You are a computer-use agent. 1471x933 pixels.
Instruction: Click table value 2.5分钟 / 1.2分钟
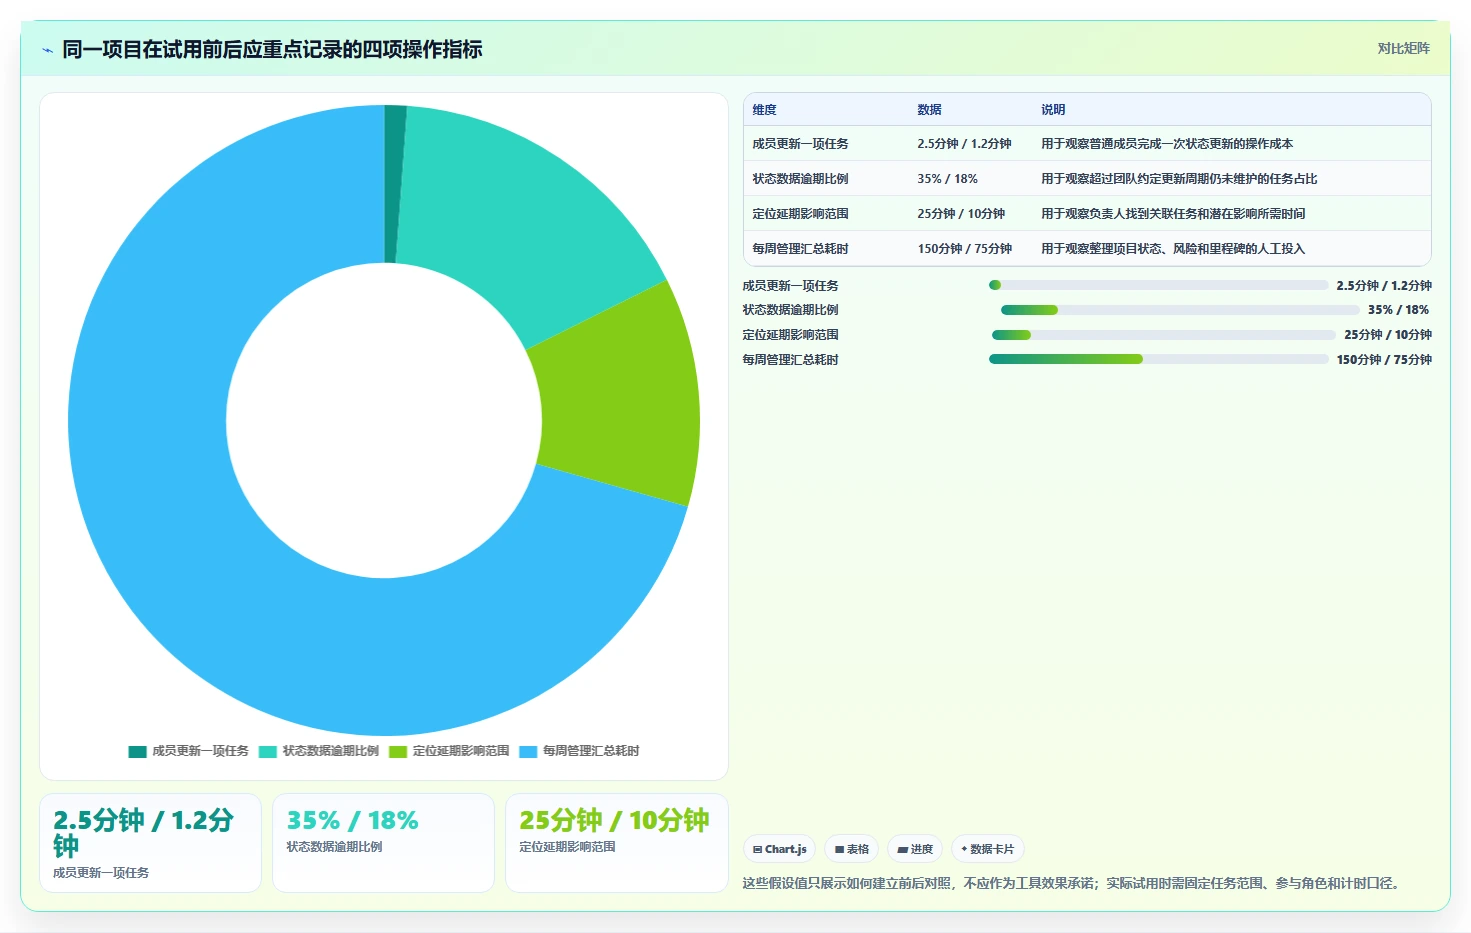[964, 144]
